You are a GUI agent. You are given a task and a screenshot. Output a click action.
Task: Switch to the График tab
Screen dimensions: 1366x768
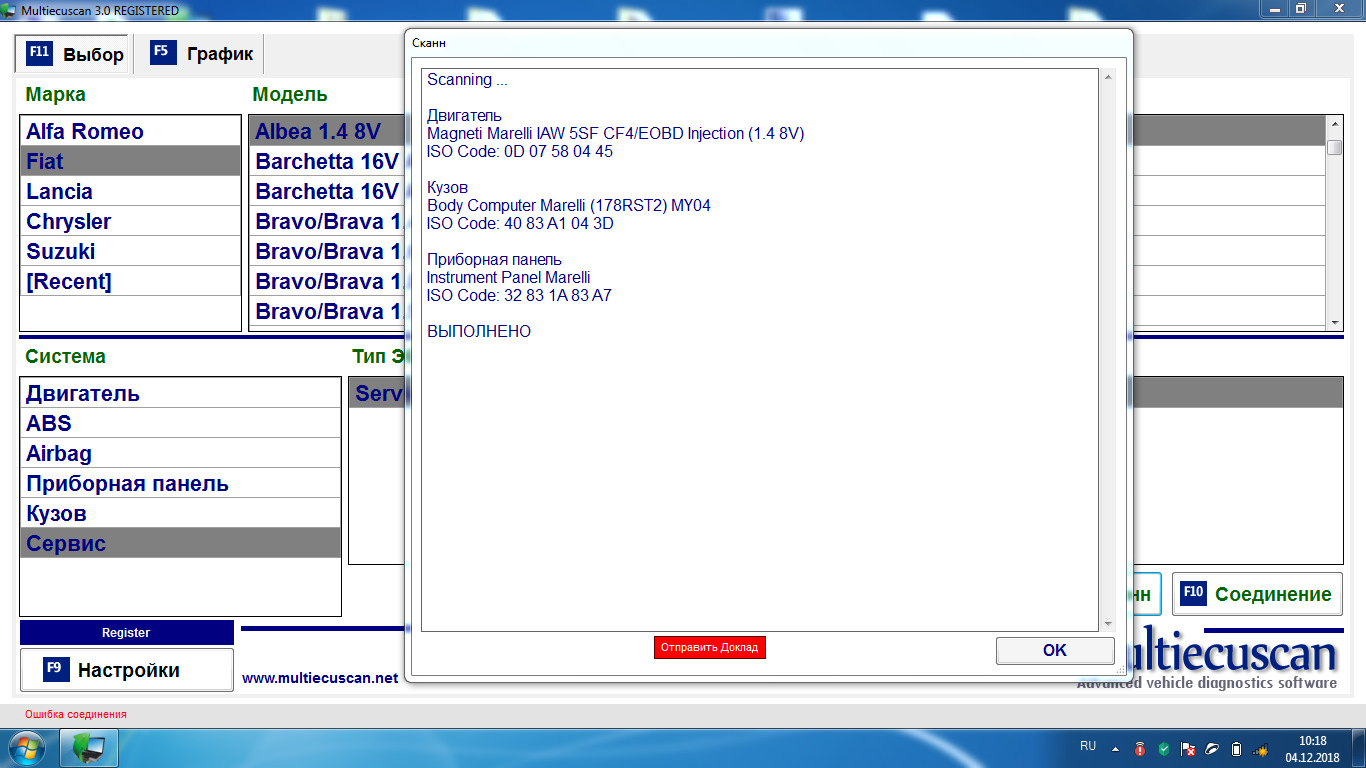coord(201,54)
